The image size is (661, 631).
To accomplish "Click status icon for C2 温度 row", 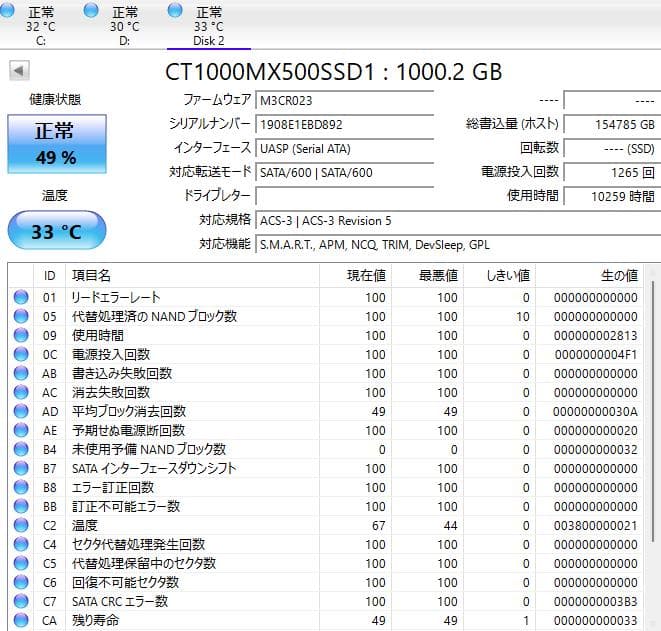I will (21, 525).
